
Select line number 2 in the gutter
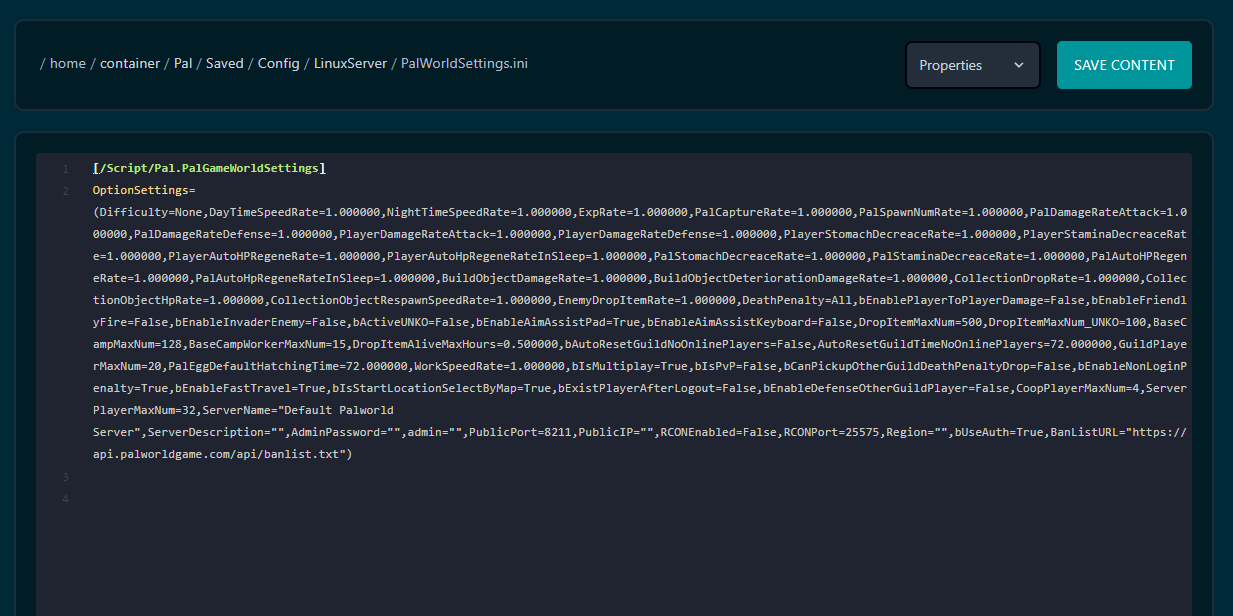65,190
